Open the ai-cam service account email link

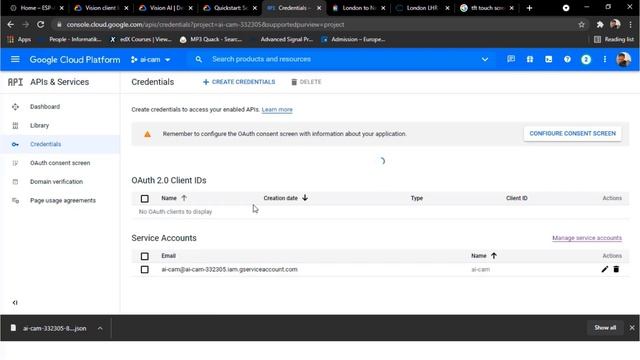point(229,269)
